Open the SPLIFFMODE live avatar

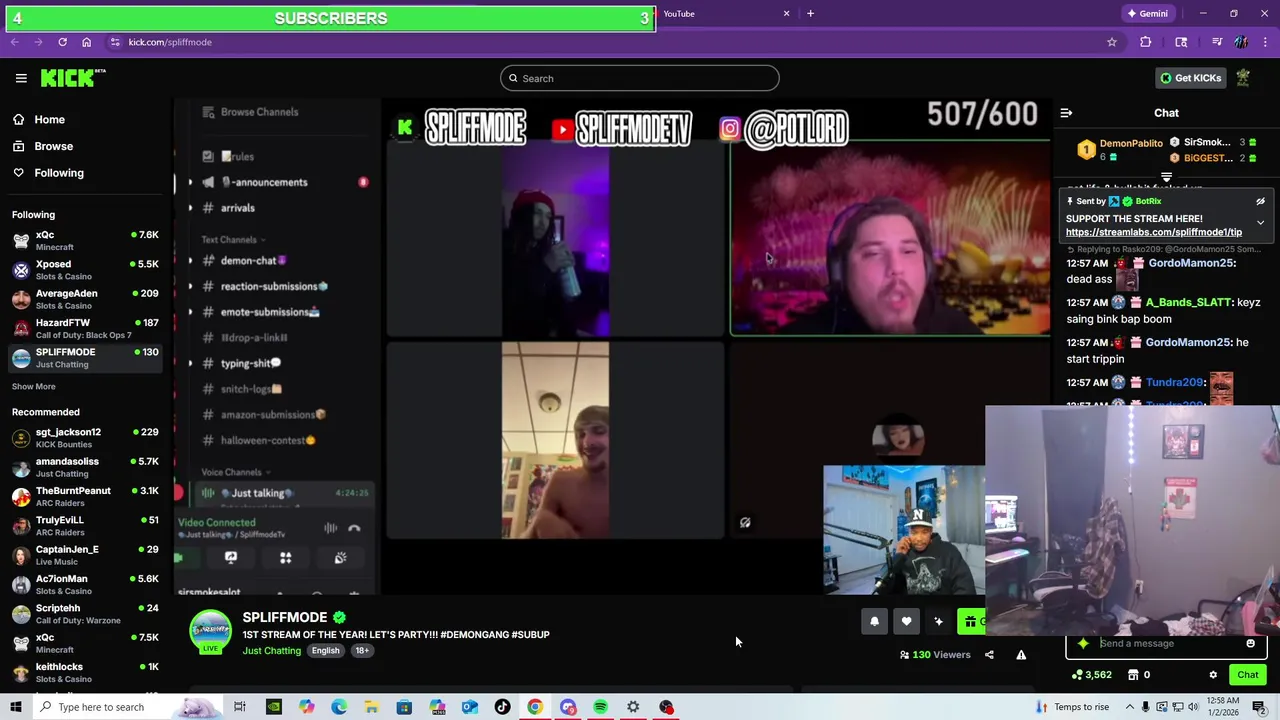pos(210,632)
